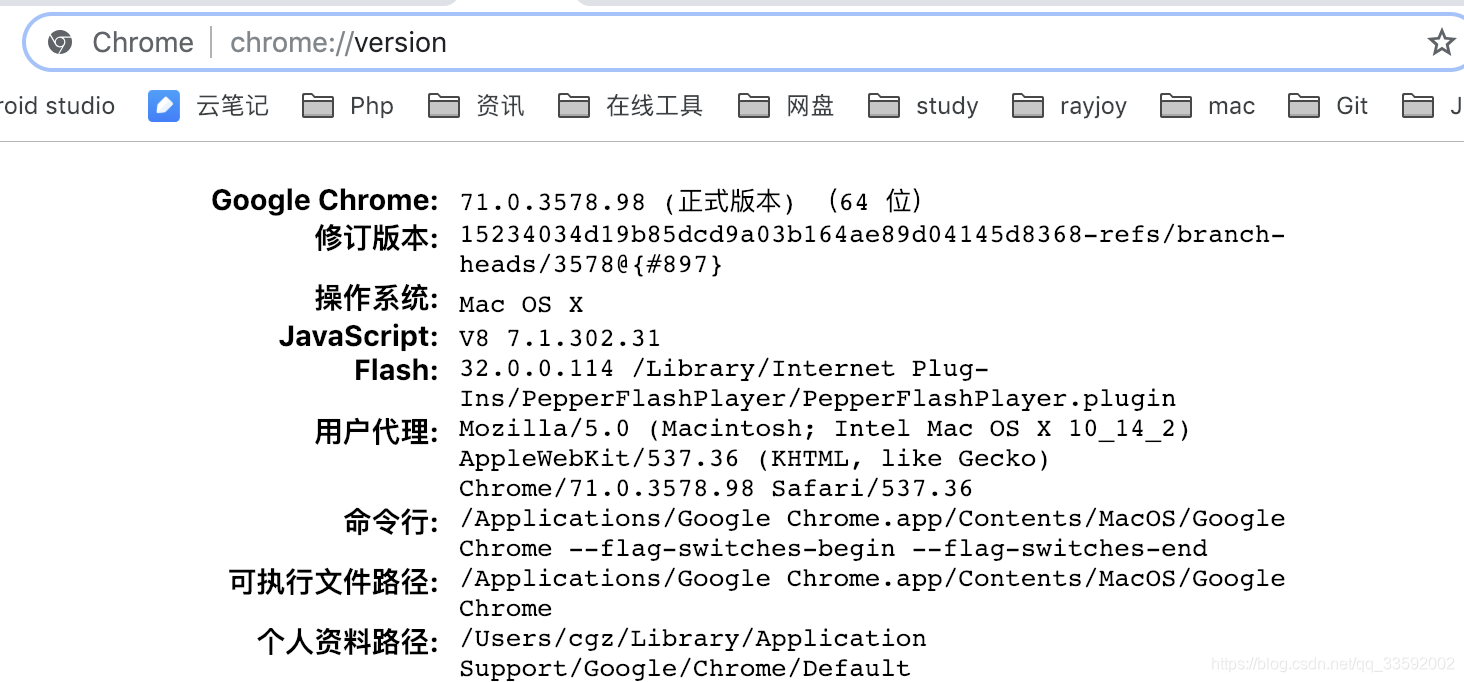The height and width of the screenshot is (682, 1464).
Task: Open the roid studio bookmark
Action: coord(57,106)
